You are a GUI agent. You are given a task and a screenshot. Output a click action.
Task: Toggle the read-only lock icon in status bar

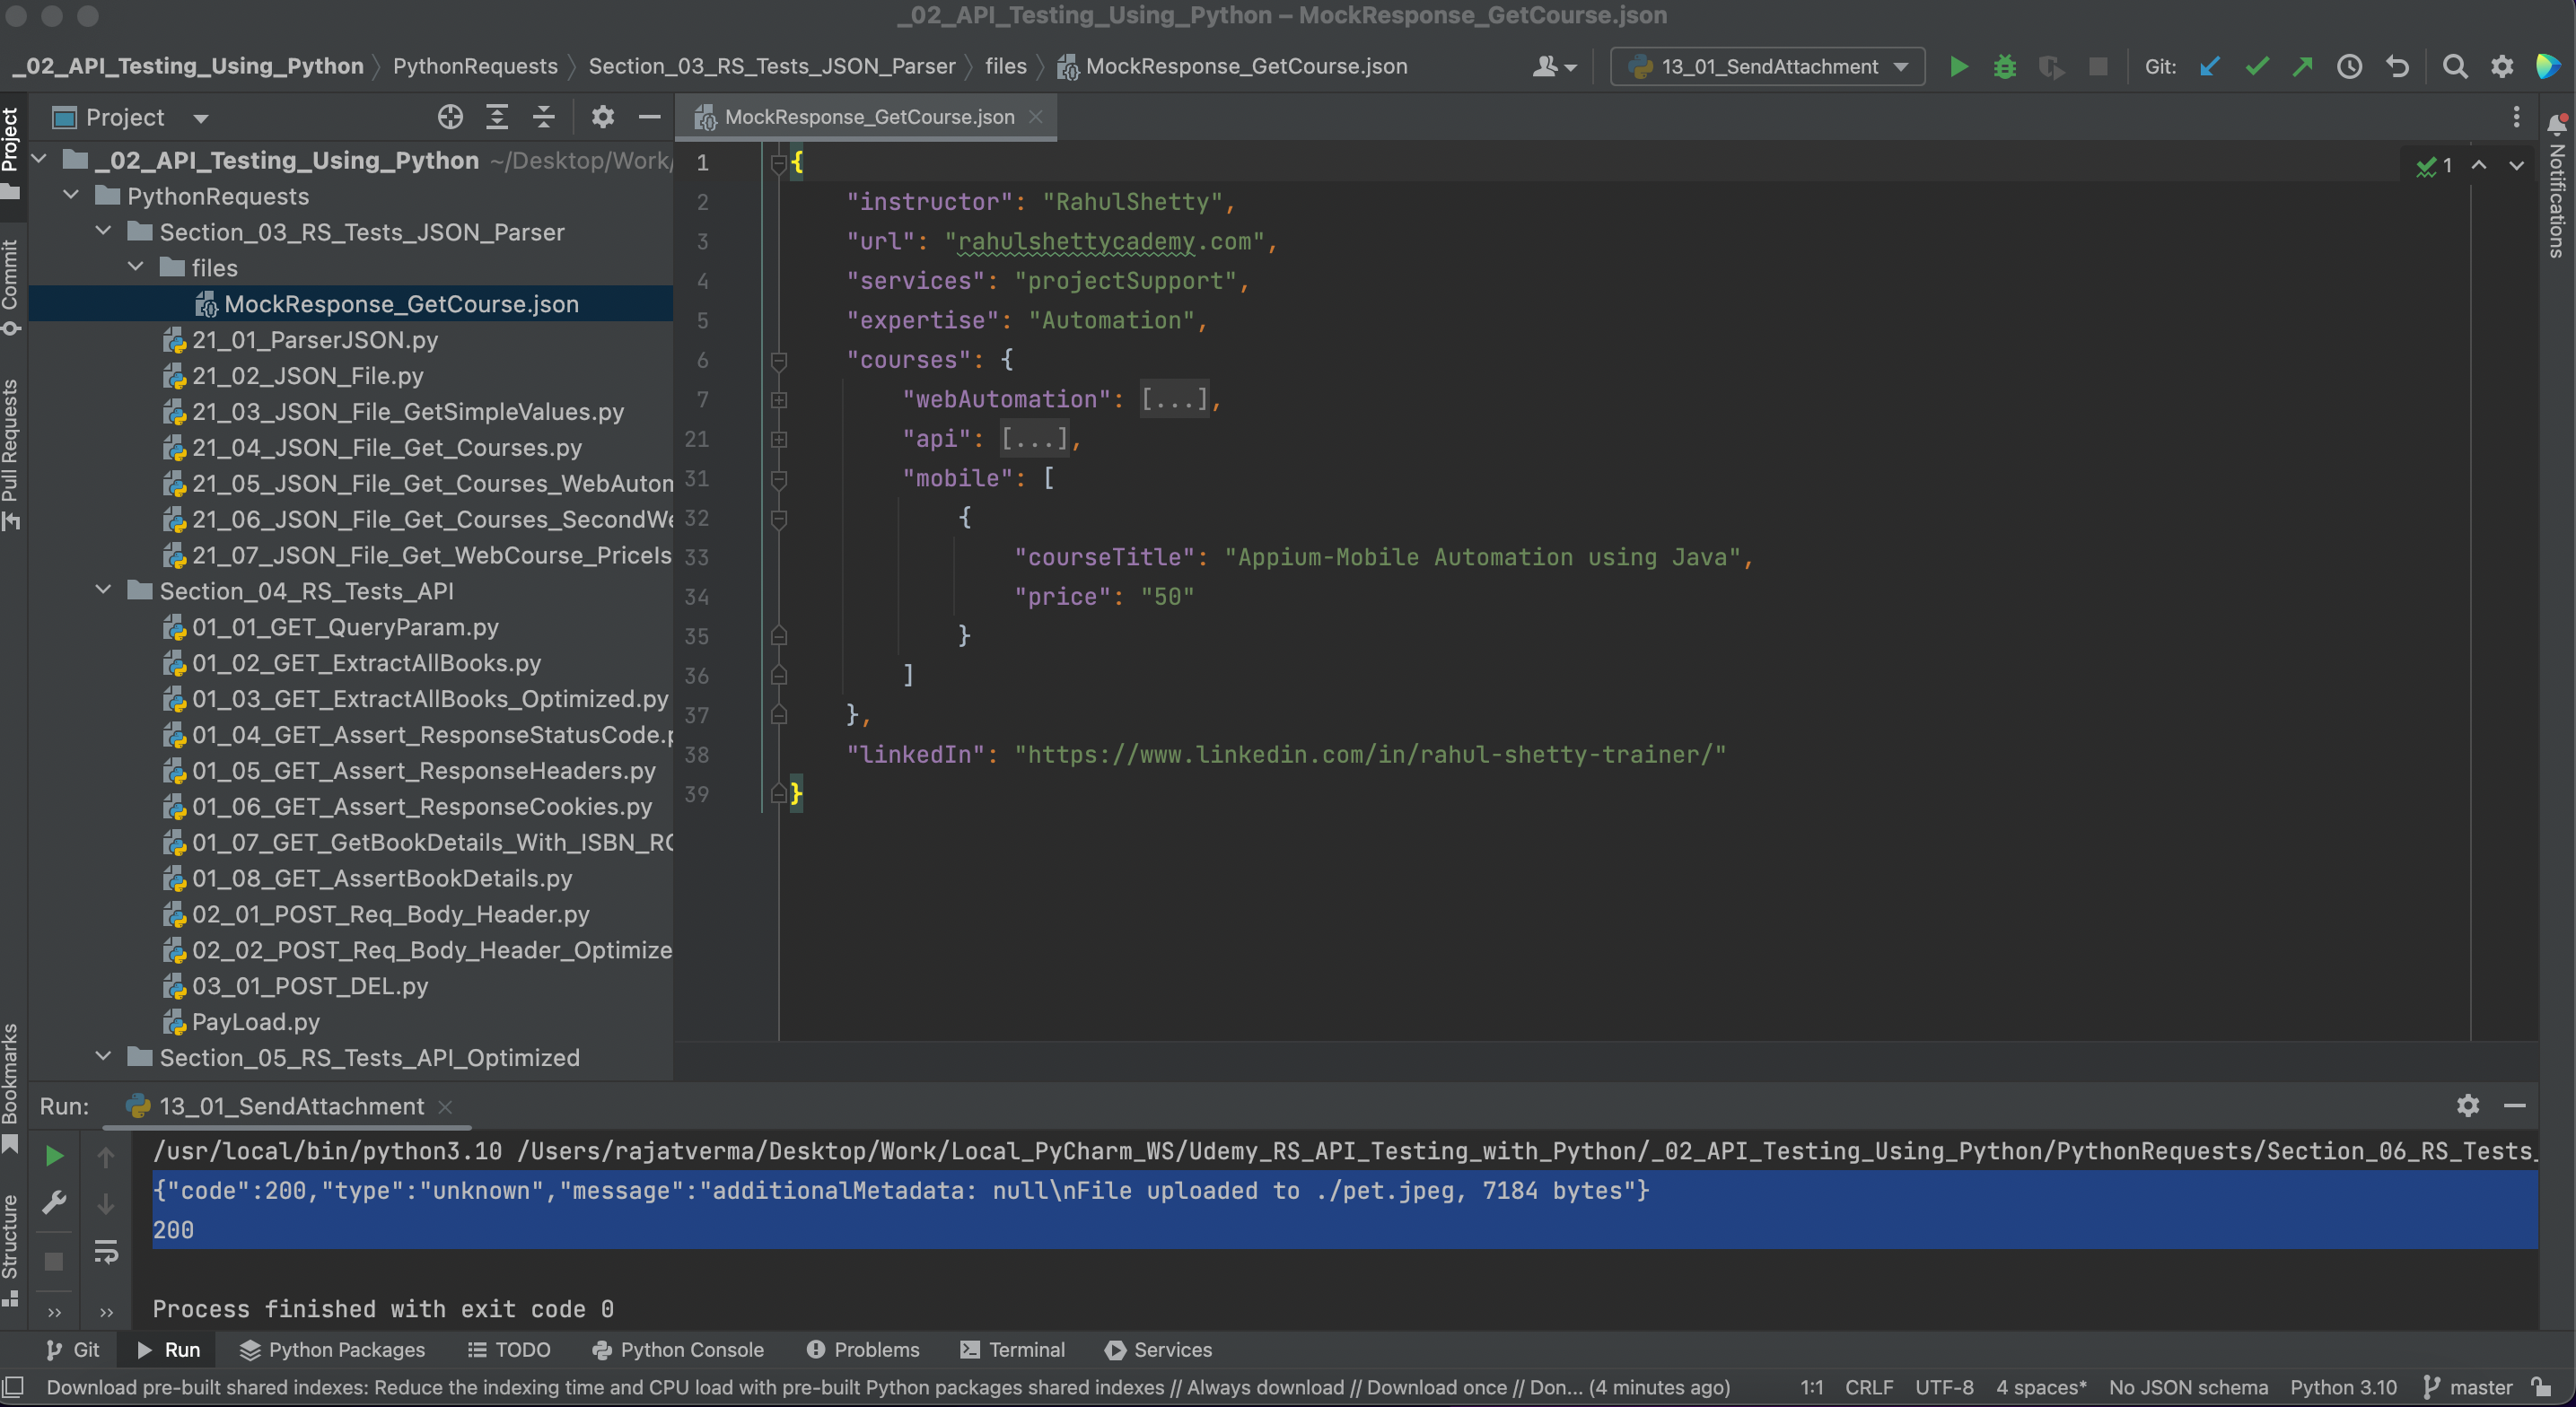click(x=2541, y=1387)
